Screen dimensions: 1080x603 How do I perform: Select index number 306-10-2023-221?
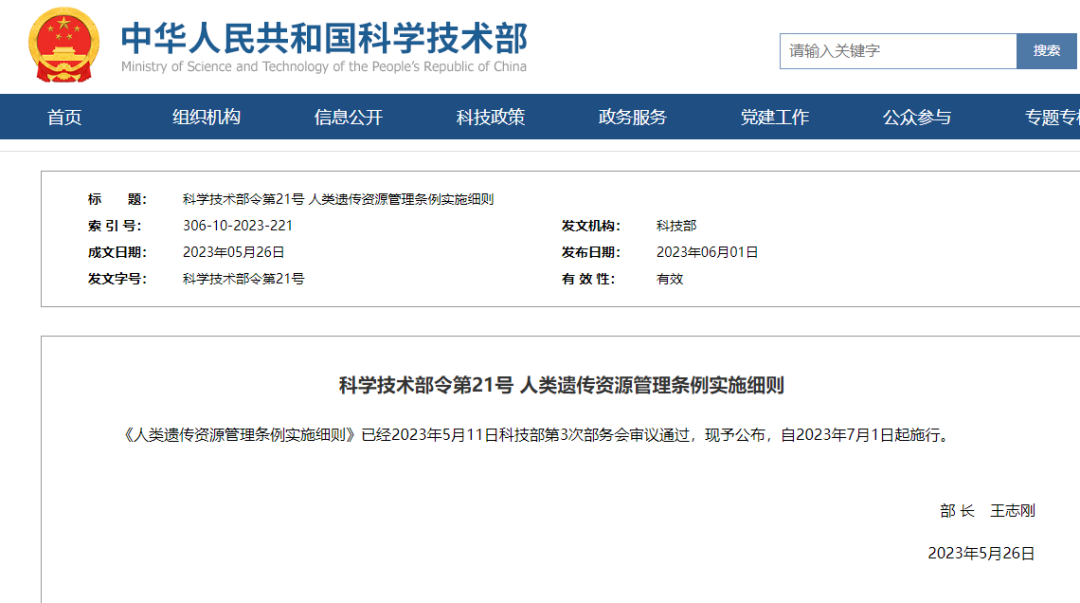(238, 225)
